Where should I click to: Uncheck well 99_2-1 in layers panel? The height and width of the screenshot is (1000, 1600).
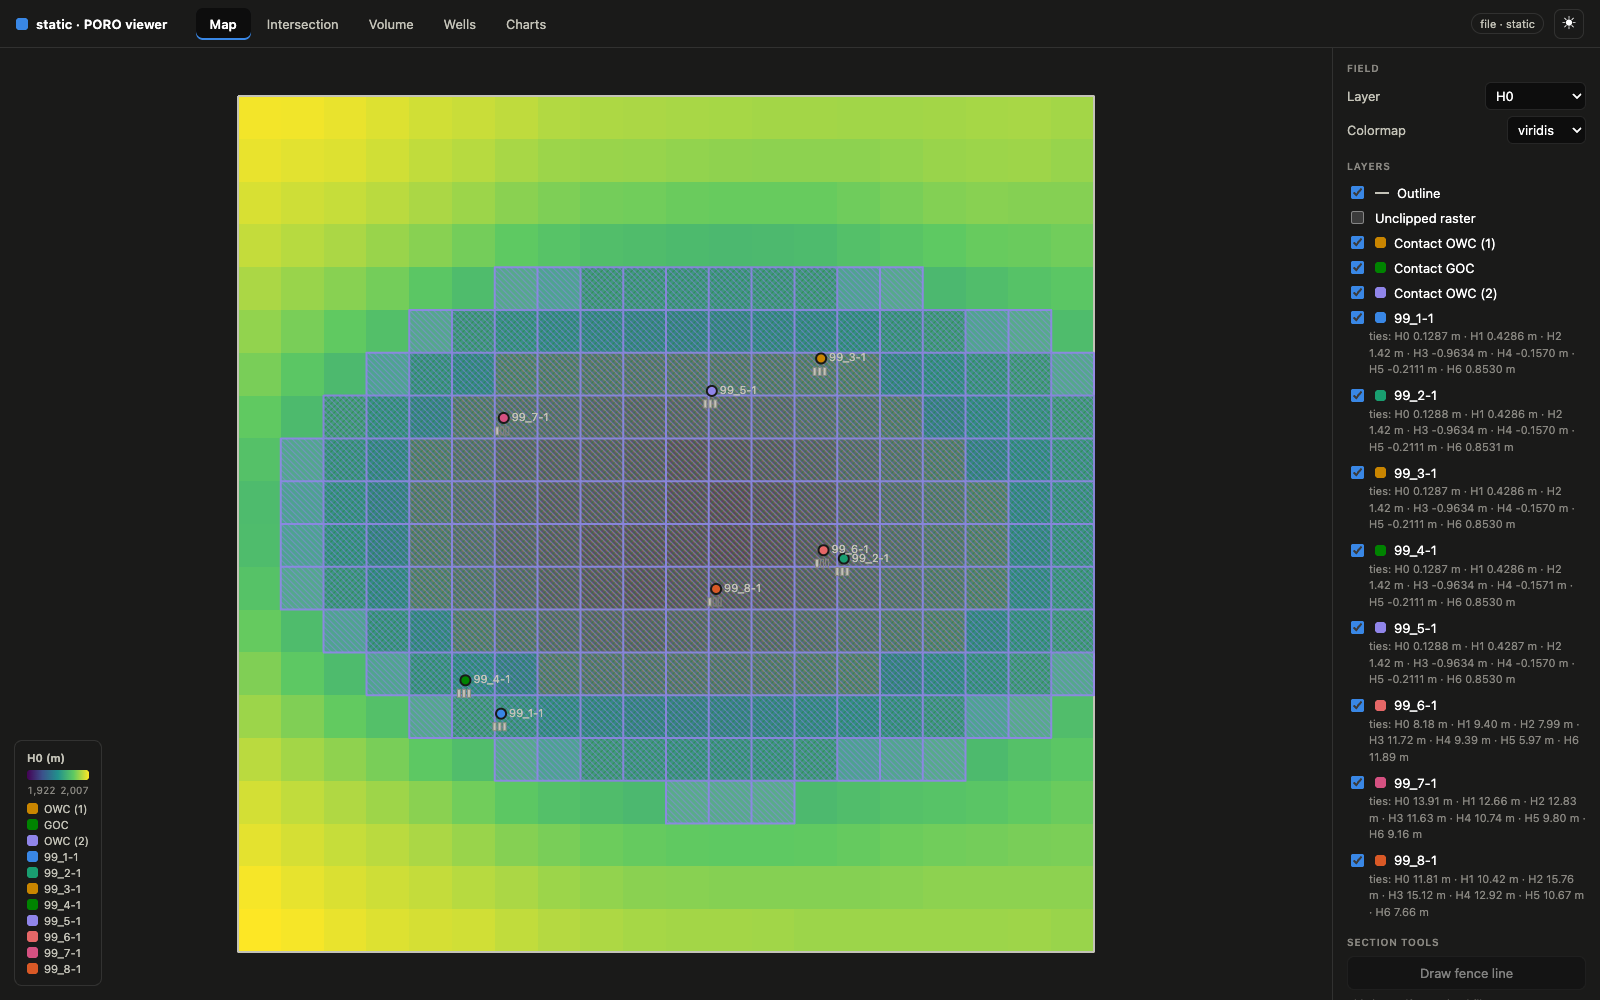tap(1357, 396)
